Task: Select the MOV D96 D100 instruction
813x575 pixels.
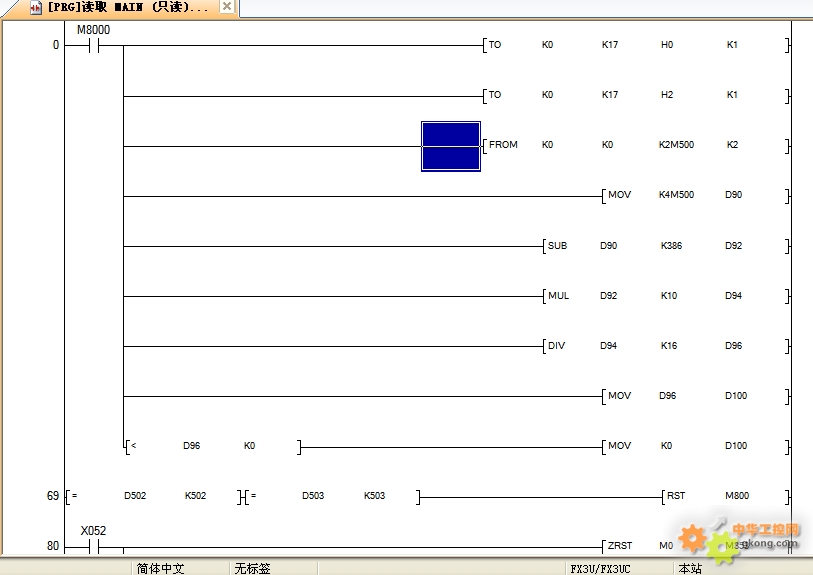Action: 696,396
